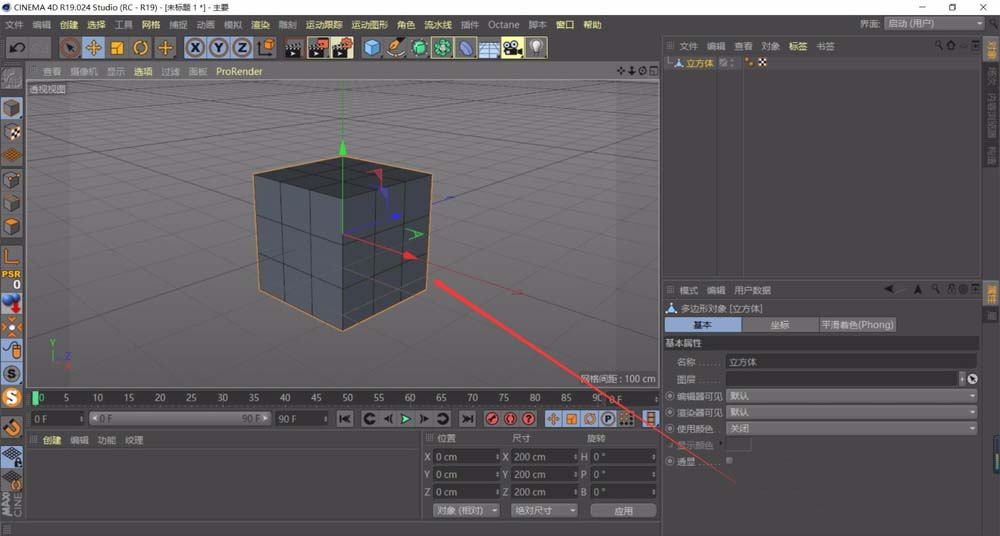
Task: Open the 网格 menu
Action: pos(151,25)
